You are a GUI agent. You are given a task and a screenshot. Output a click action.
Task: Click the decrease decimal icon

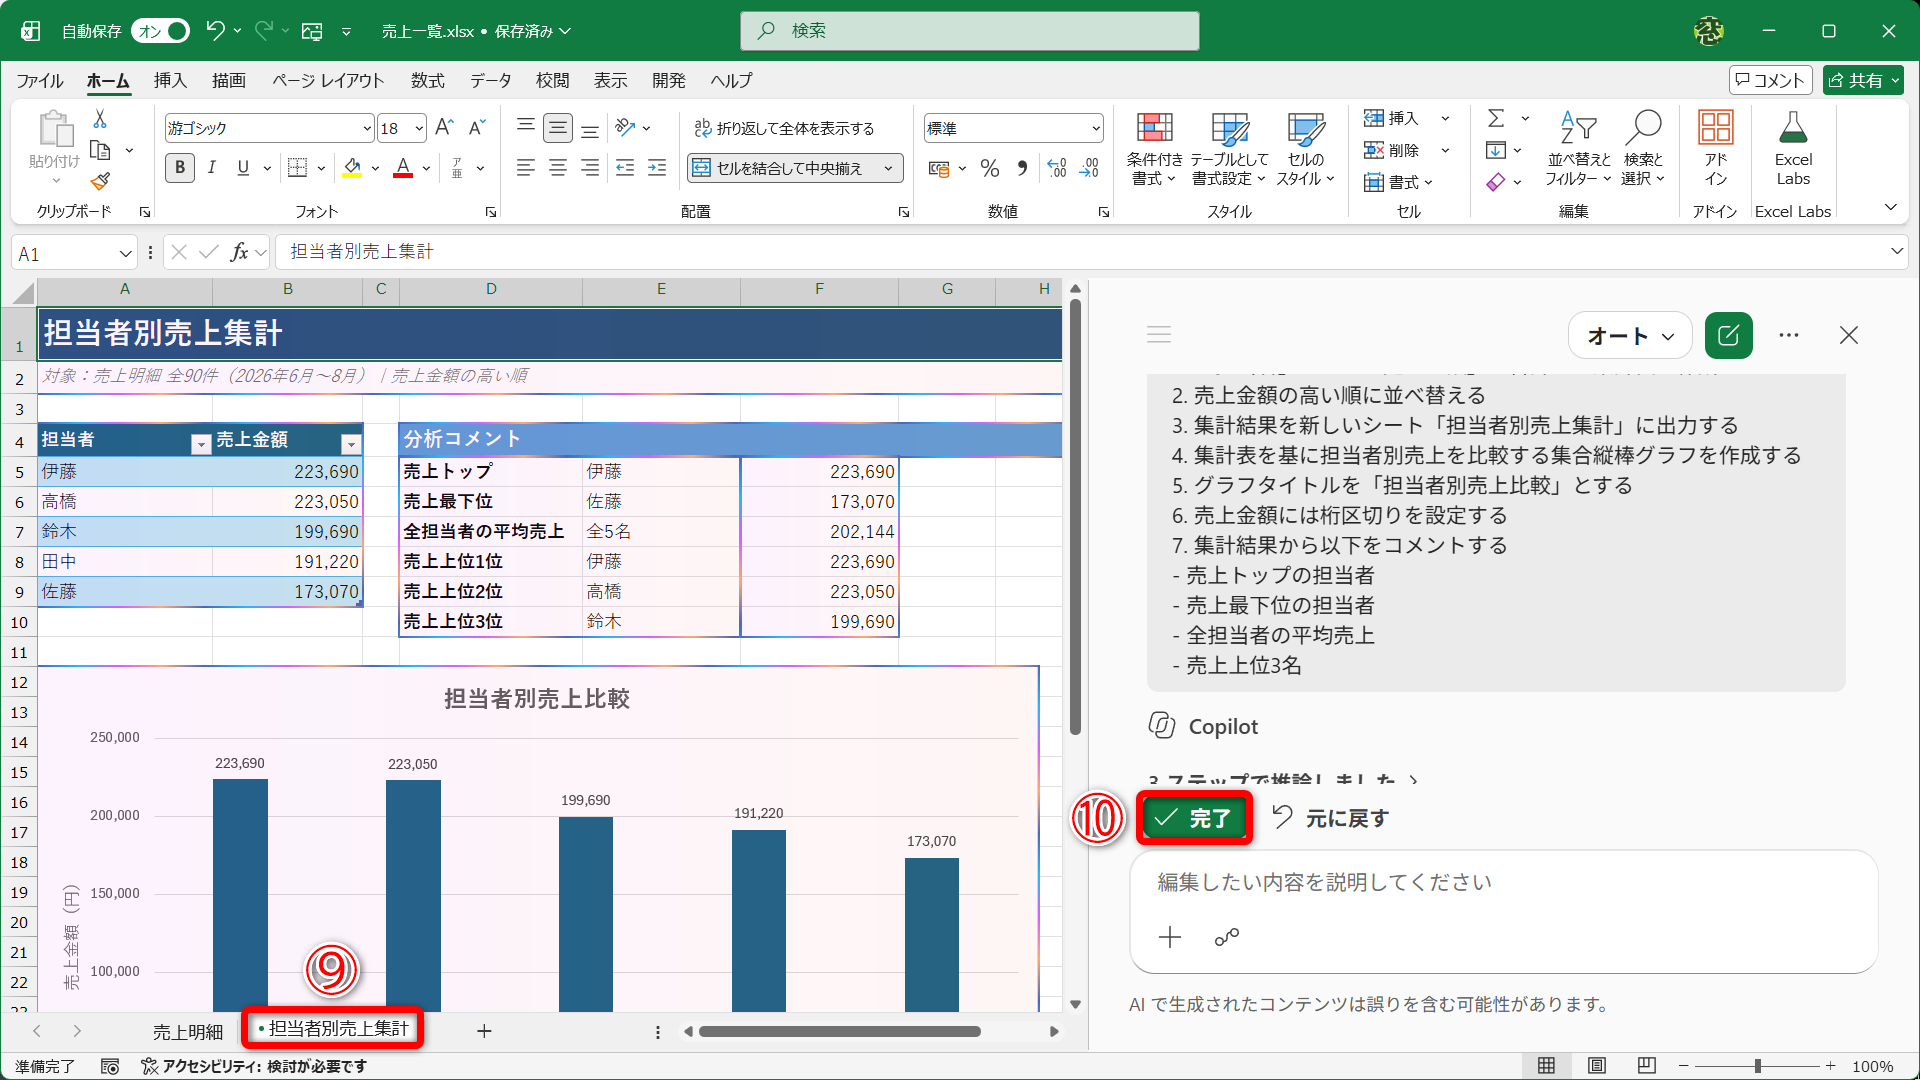click(1089, 168)
